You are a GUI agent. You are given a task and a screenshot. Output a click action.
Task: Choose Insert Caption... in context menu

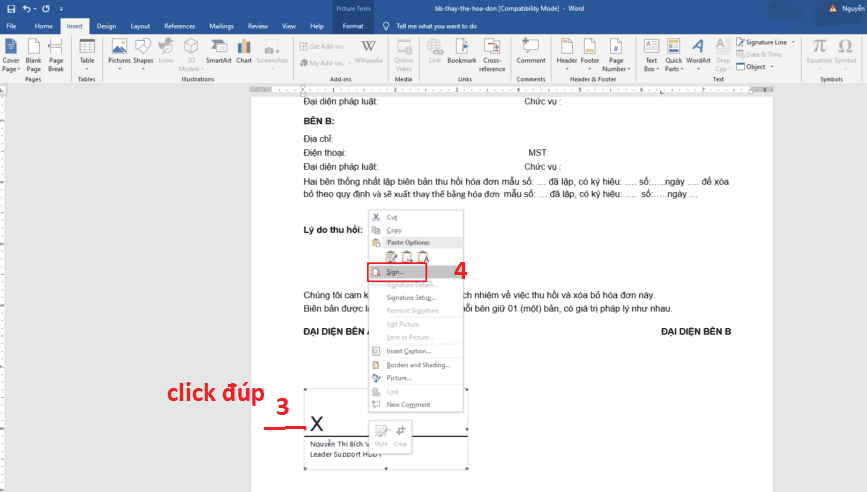(x=416, y=351)
